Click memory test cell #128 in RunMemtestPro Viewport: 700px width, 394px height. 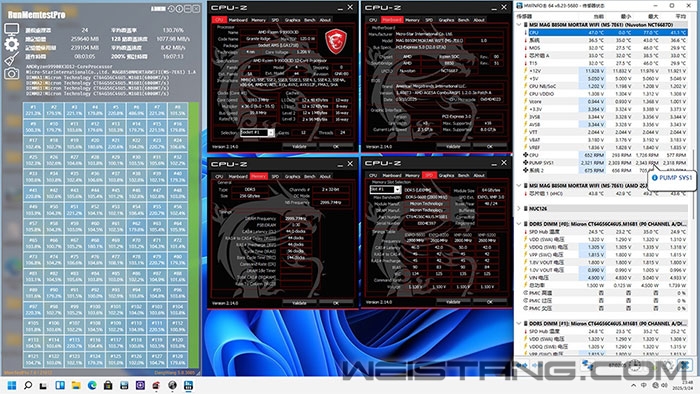[177, 360]
